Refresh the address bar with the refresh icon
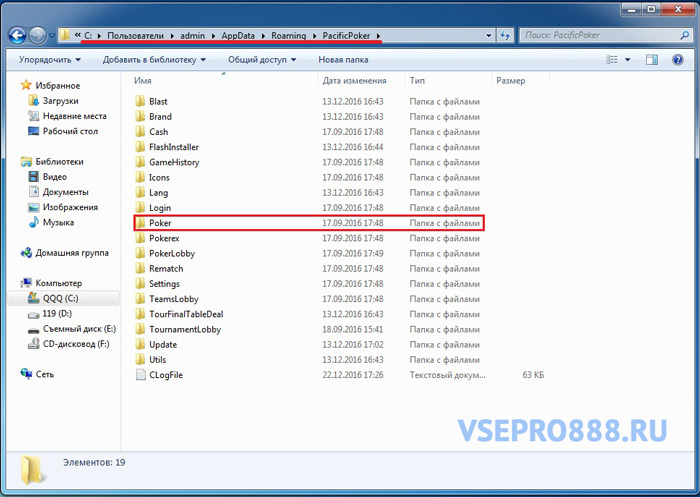Viewport: 700px width, 497px height. pos(505,35)
